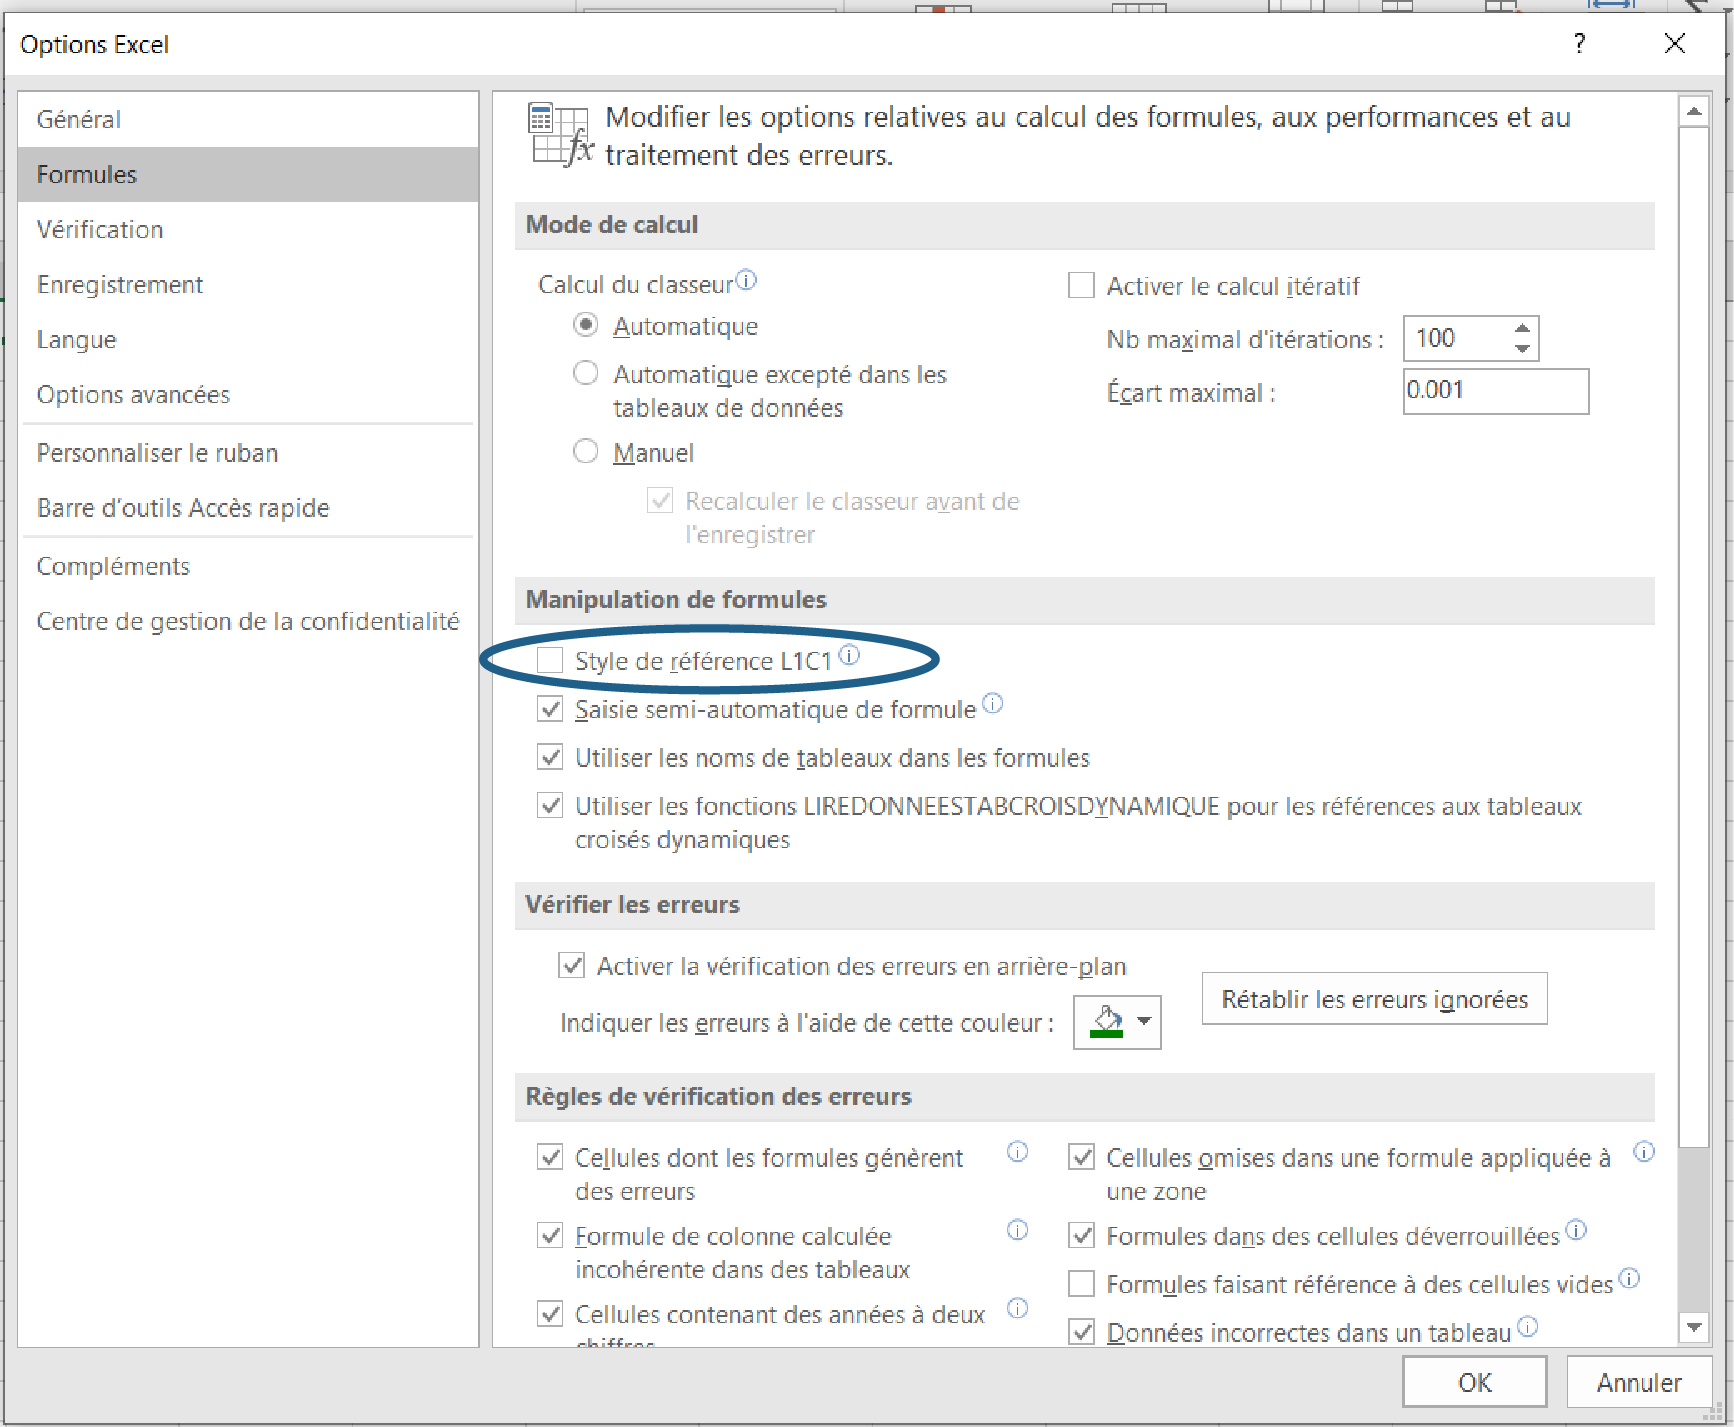Open the Langue category

point(248,339)
